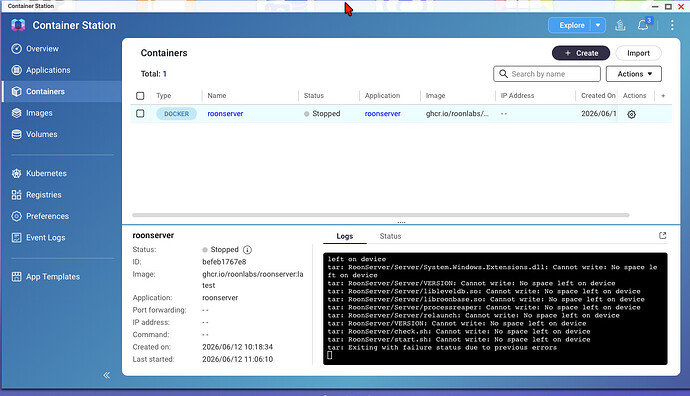Sort by the Created On column header
This screenshot has height=396, width=690.
point(598,95)
